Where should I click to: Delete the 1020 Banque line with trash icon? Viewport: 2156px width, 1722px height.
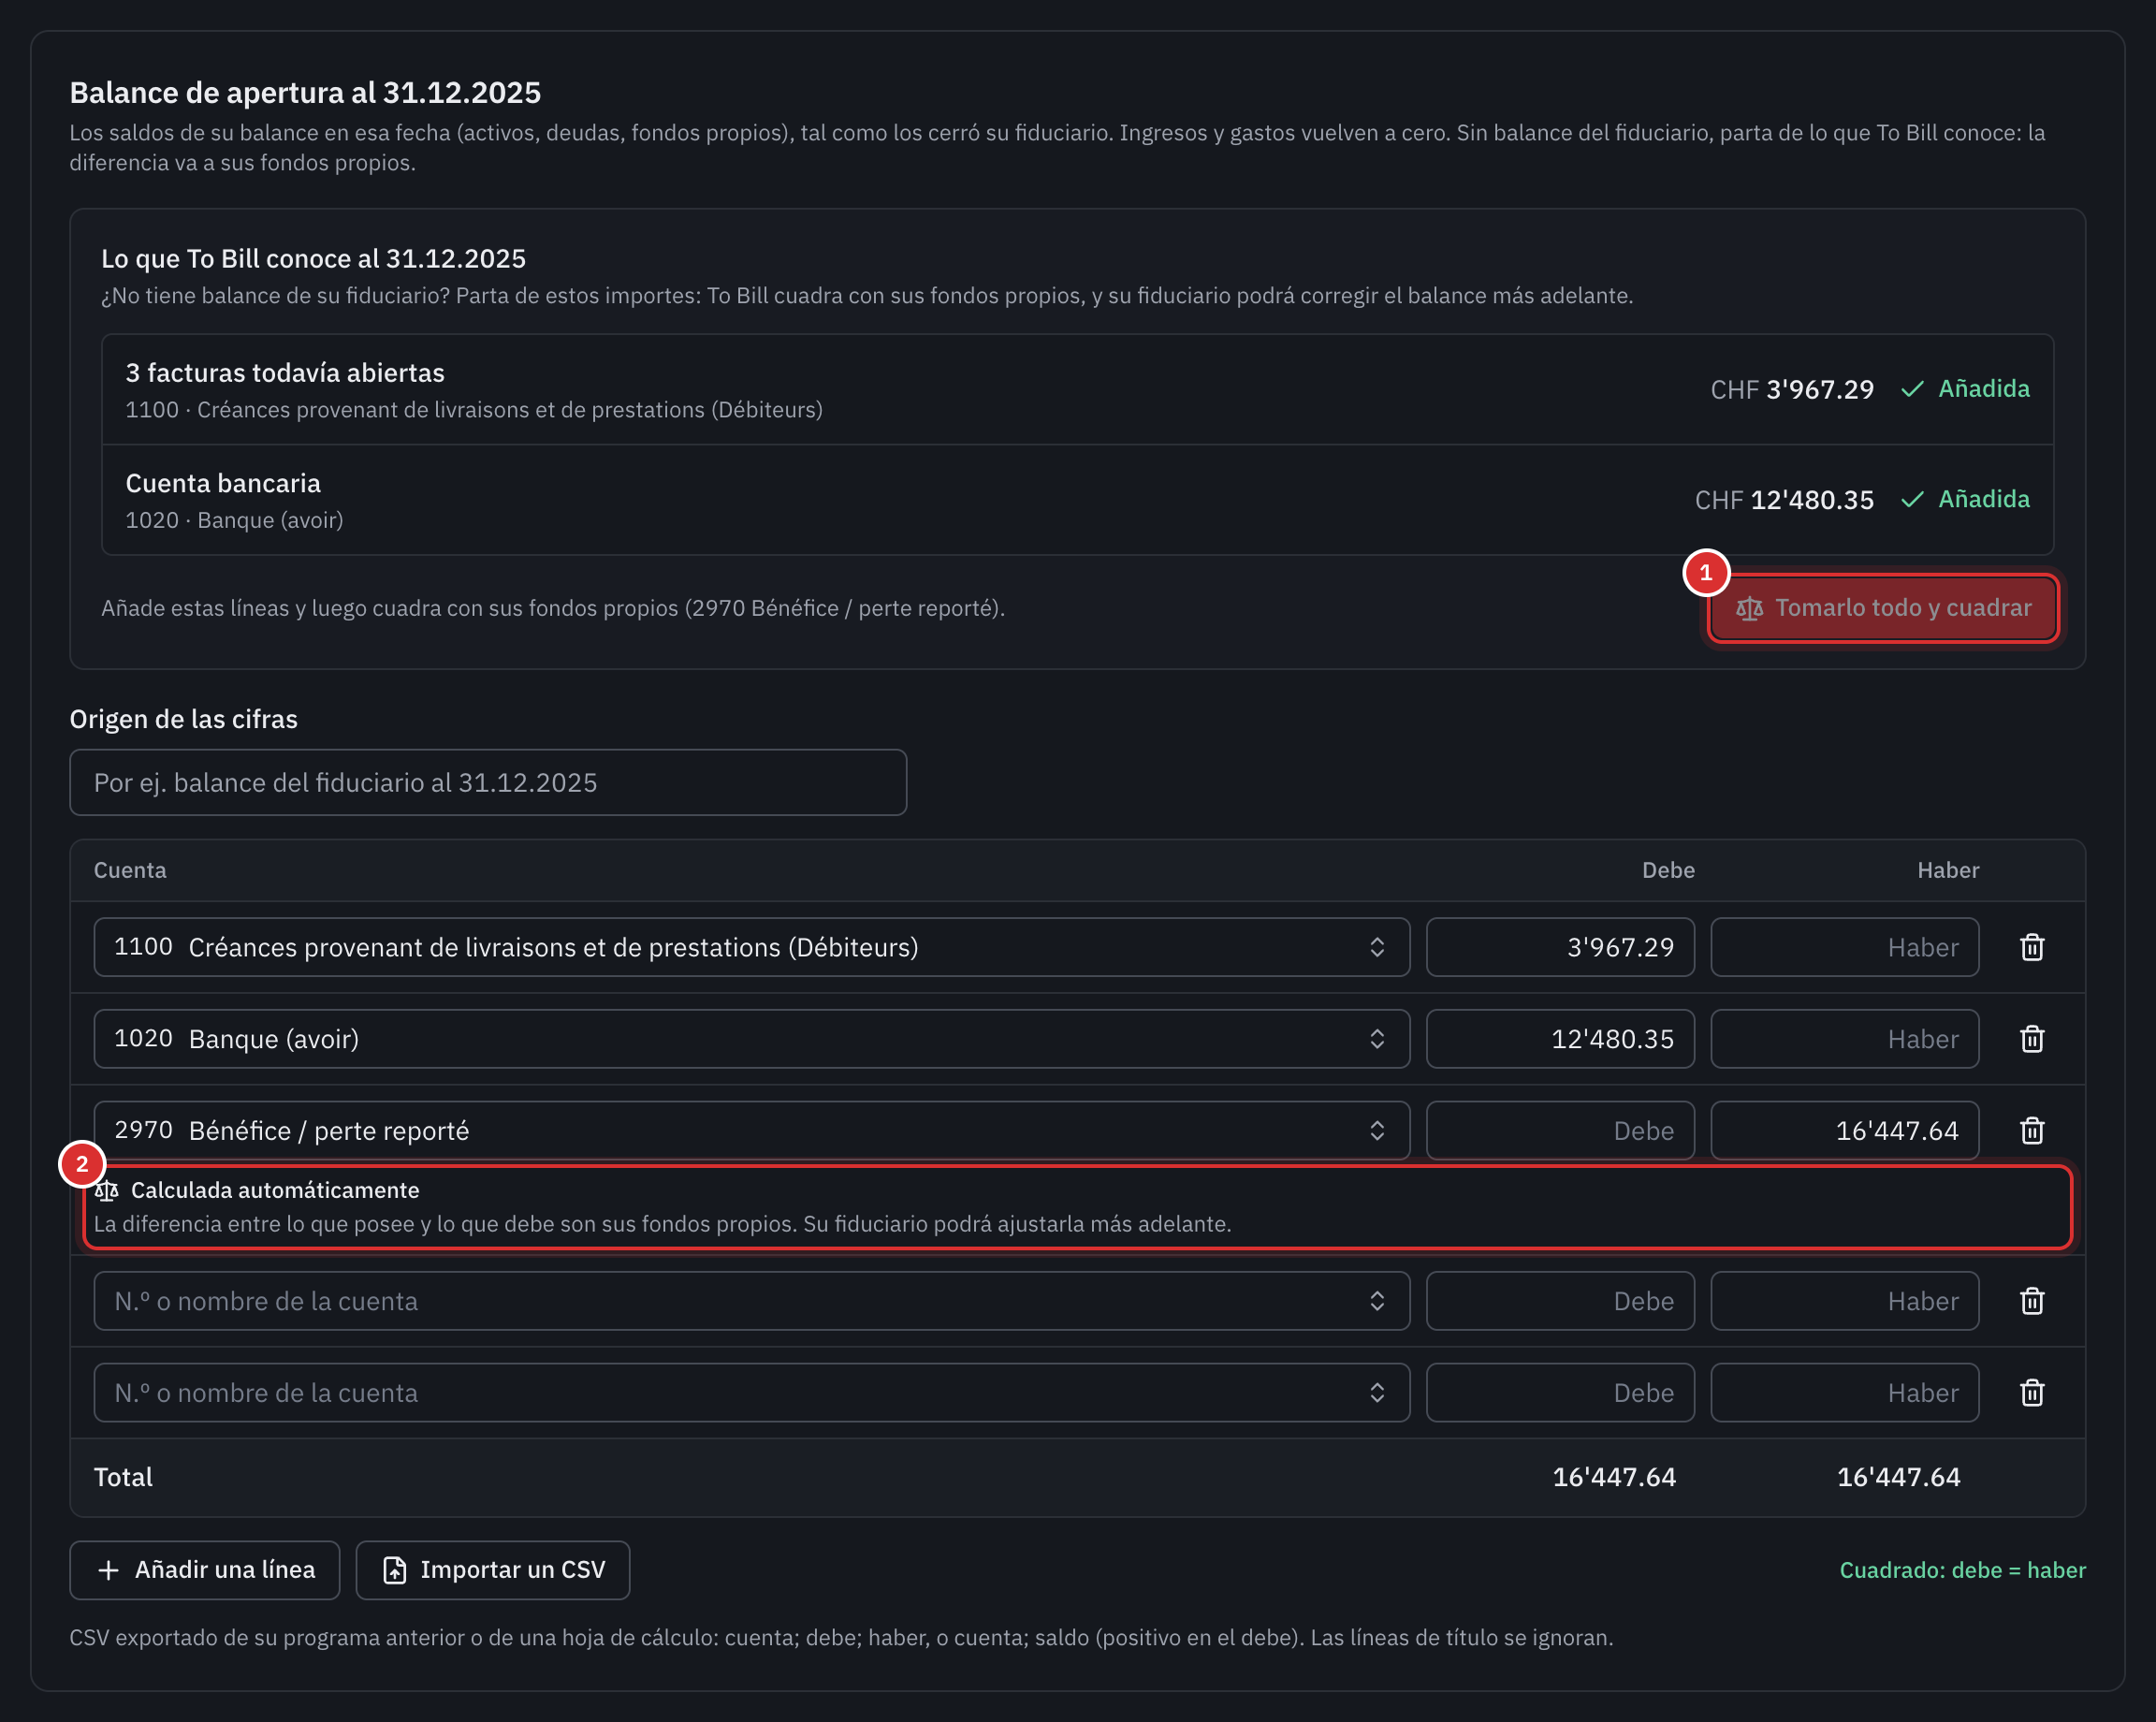click(2031, 1039)
